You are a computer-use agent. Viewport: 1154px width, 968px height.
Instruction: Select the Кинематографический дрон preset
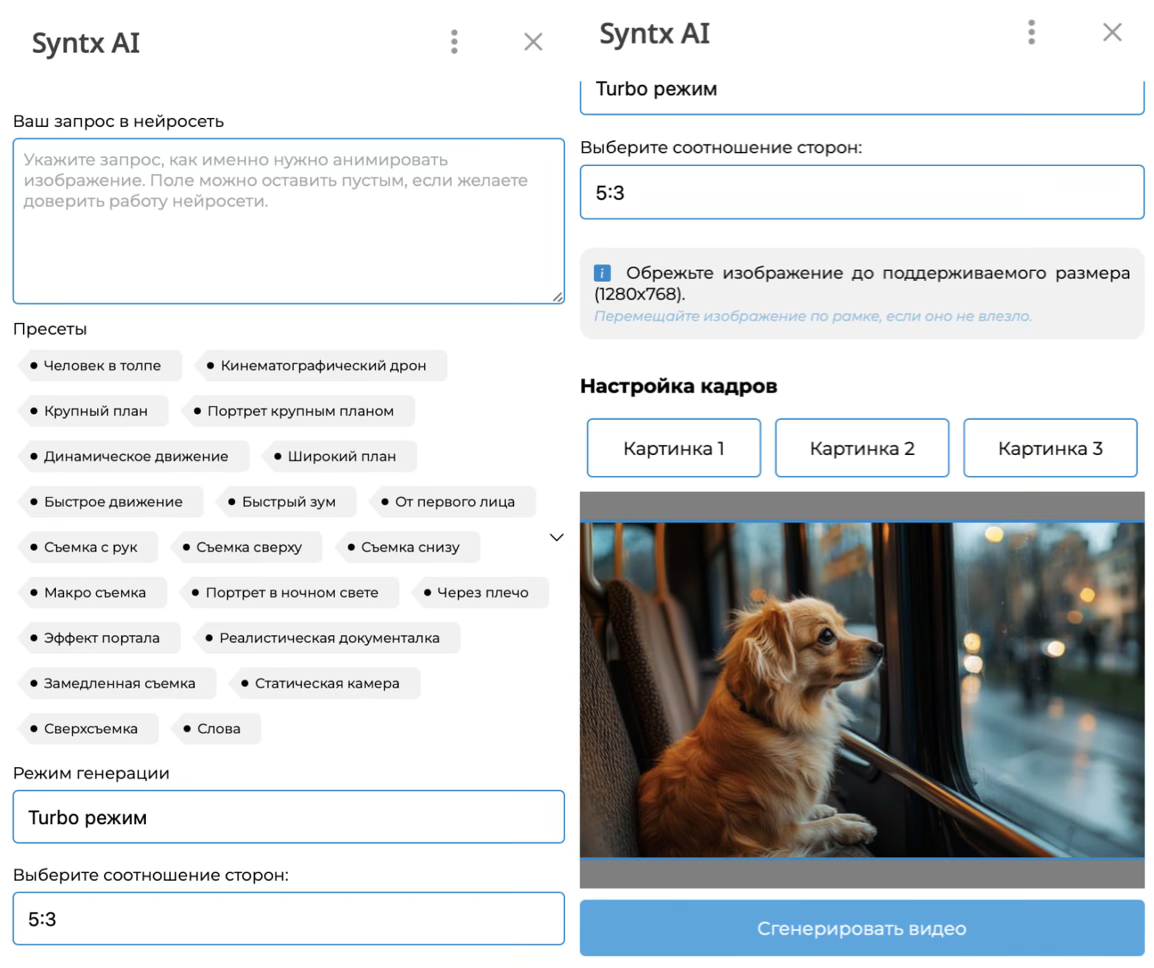point(322,366)
